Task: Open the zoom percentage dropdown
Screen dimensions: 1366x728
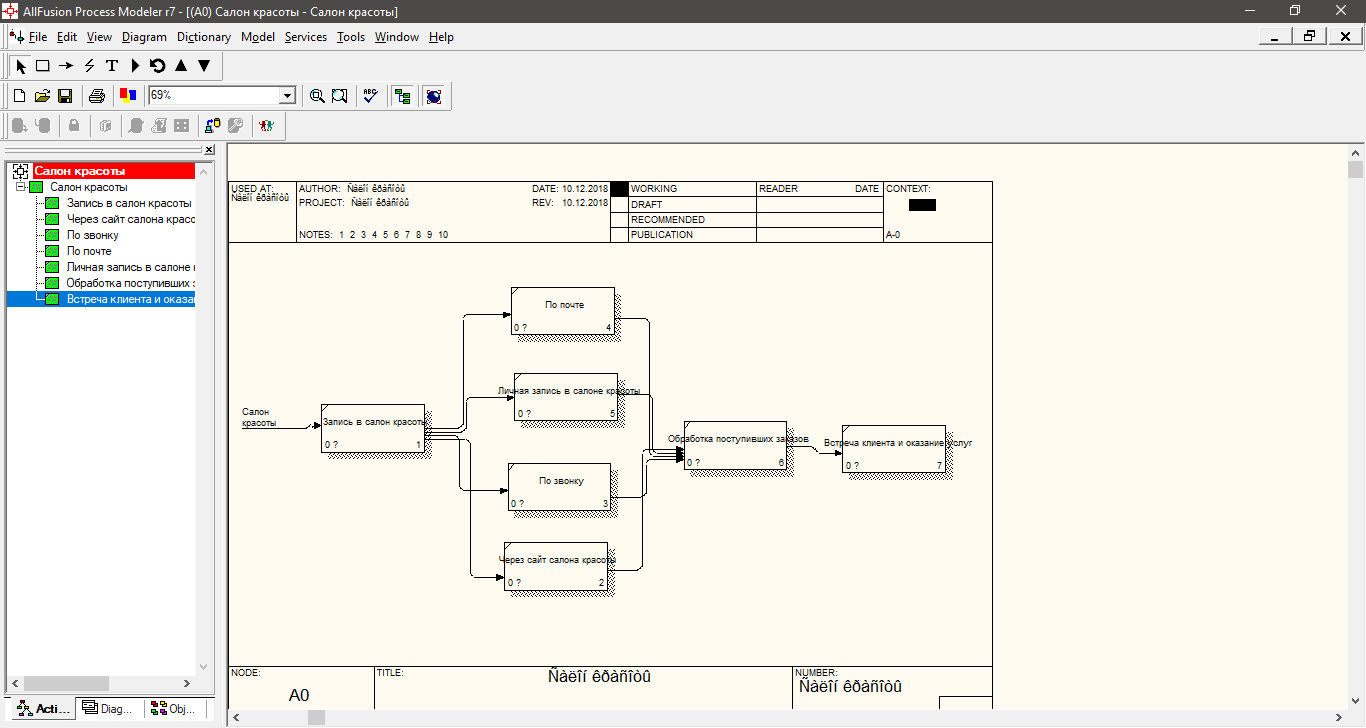Action: click(288, 96)
